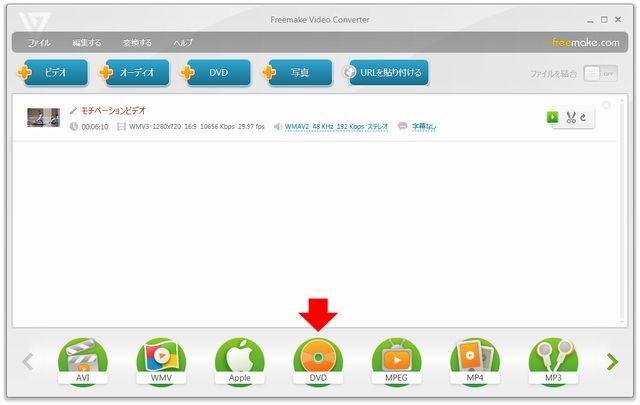Open the ファイル menu
640x405 pixels.
point(39,43)
